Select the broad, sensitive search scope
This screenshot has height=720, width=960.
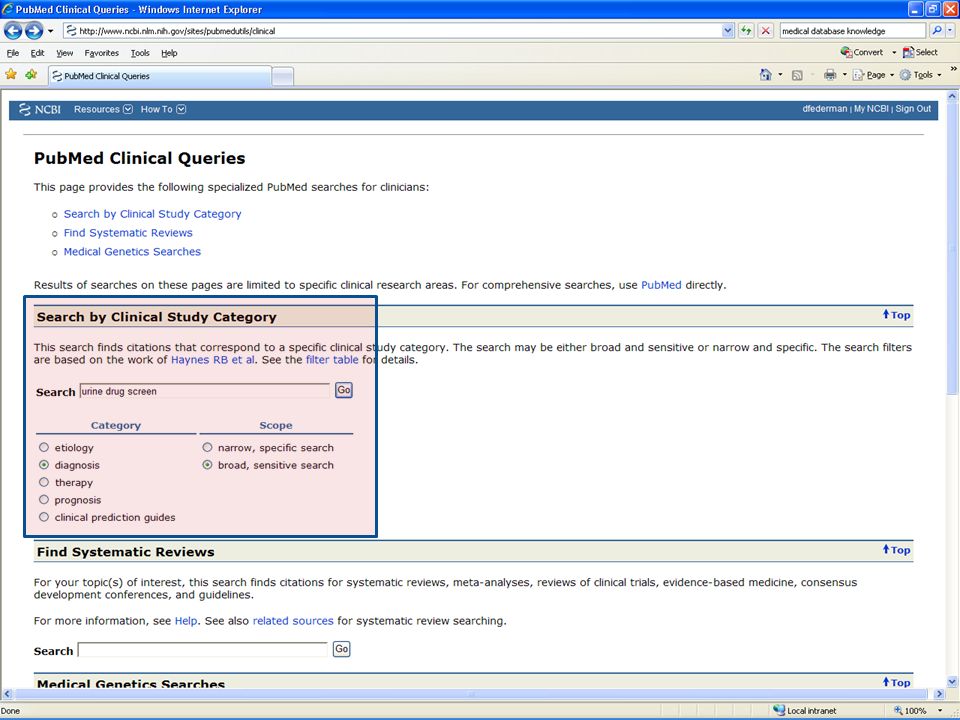tap(208, 465)
